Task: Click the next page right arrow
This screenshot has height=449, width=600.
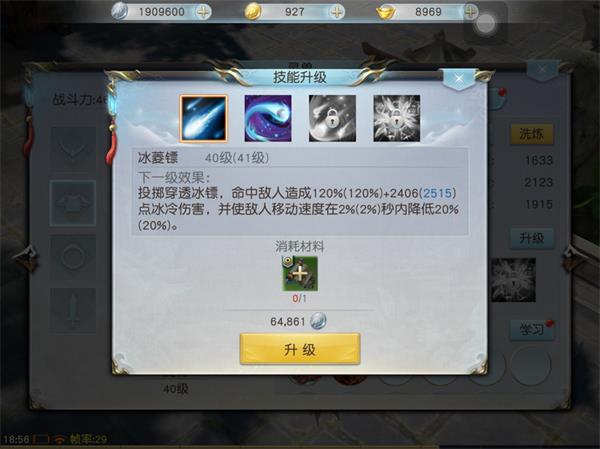Action: pyautogui.click(x=575, y=258)
